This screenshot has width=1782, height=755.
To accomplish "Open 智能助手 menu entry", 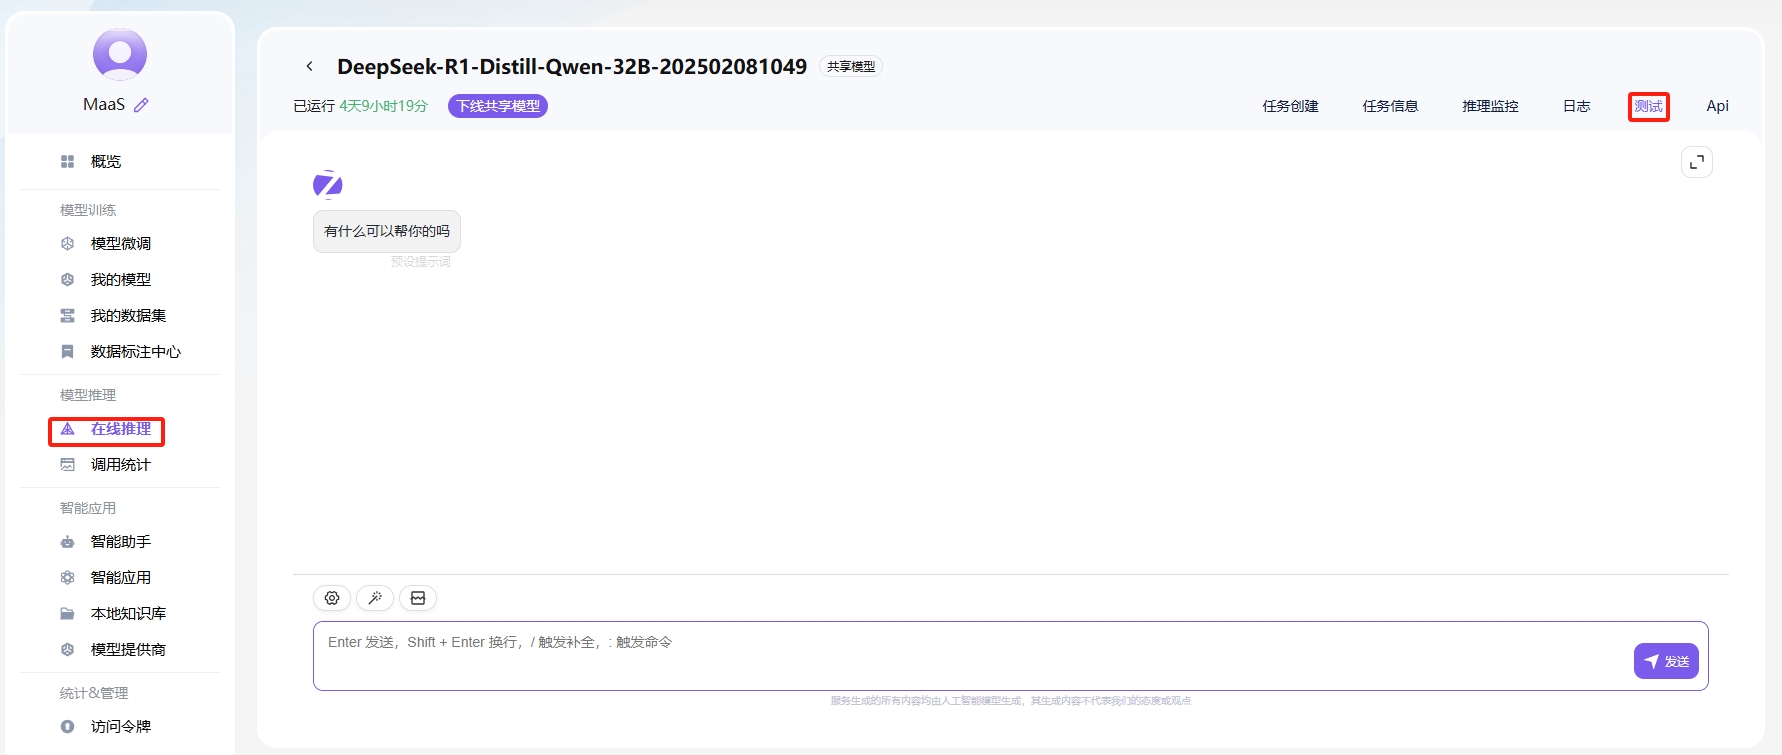I will click(x=121, y=541).
